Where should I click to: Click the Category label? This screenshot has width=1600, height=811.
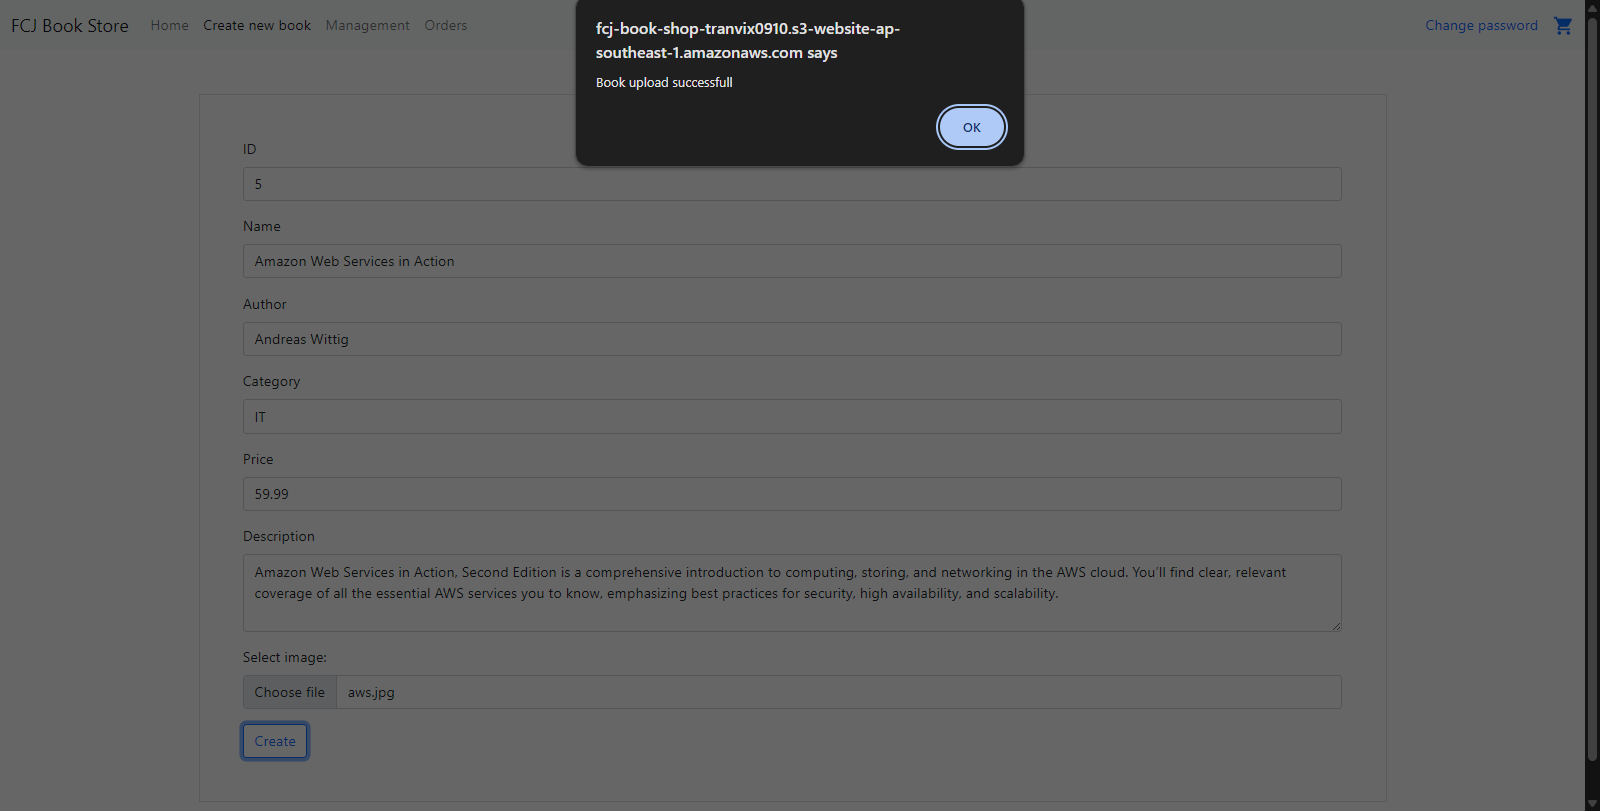point(271,381)
